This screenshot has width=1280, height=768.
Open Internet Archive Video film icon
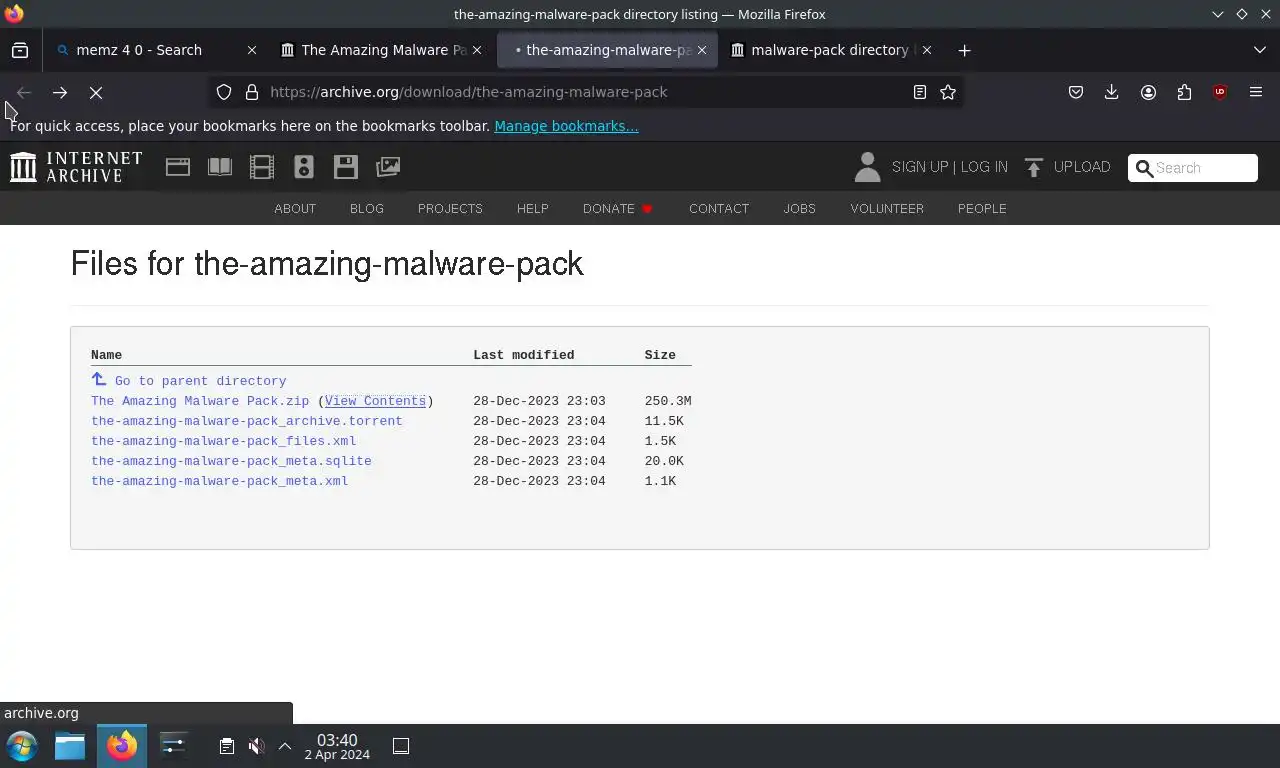click(262, 167)
